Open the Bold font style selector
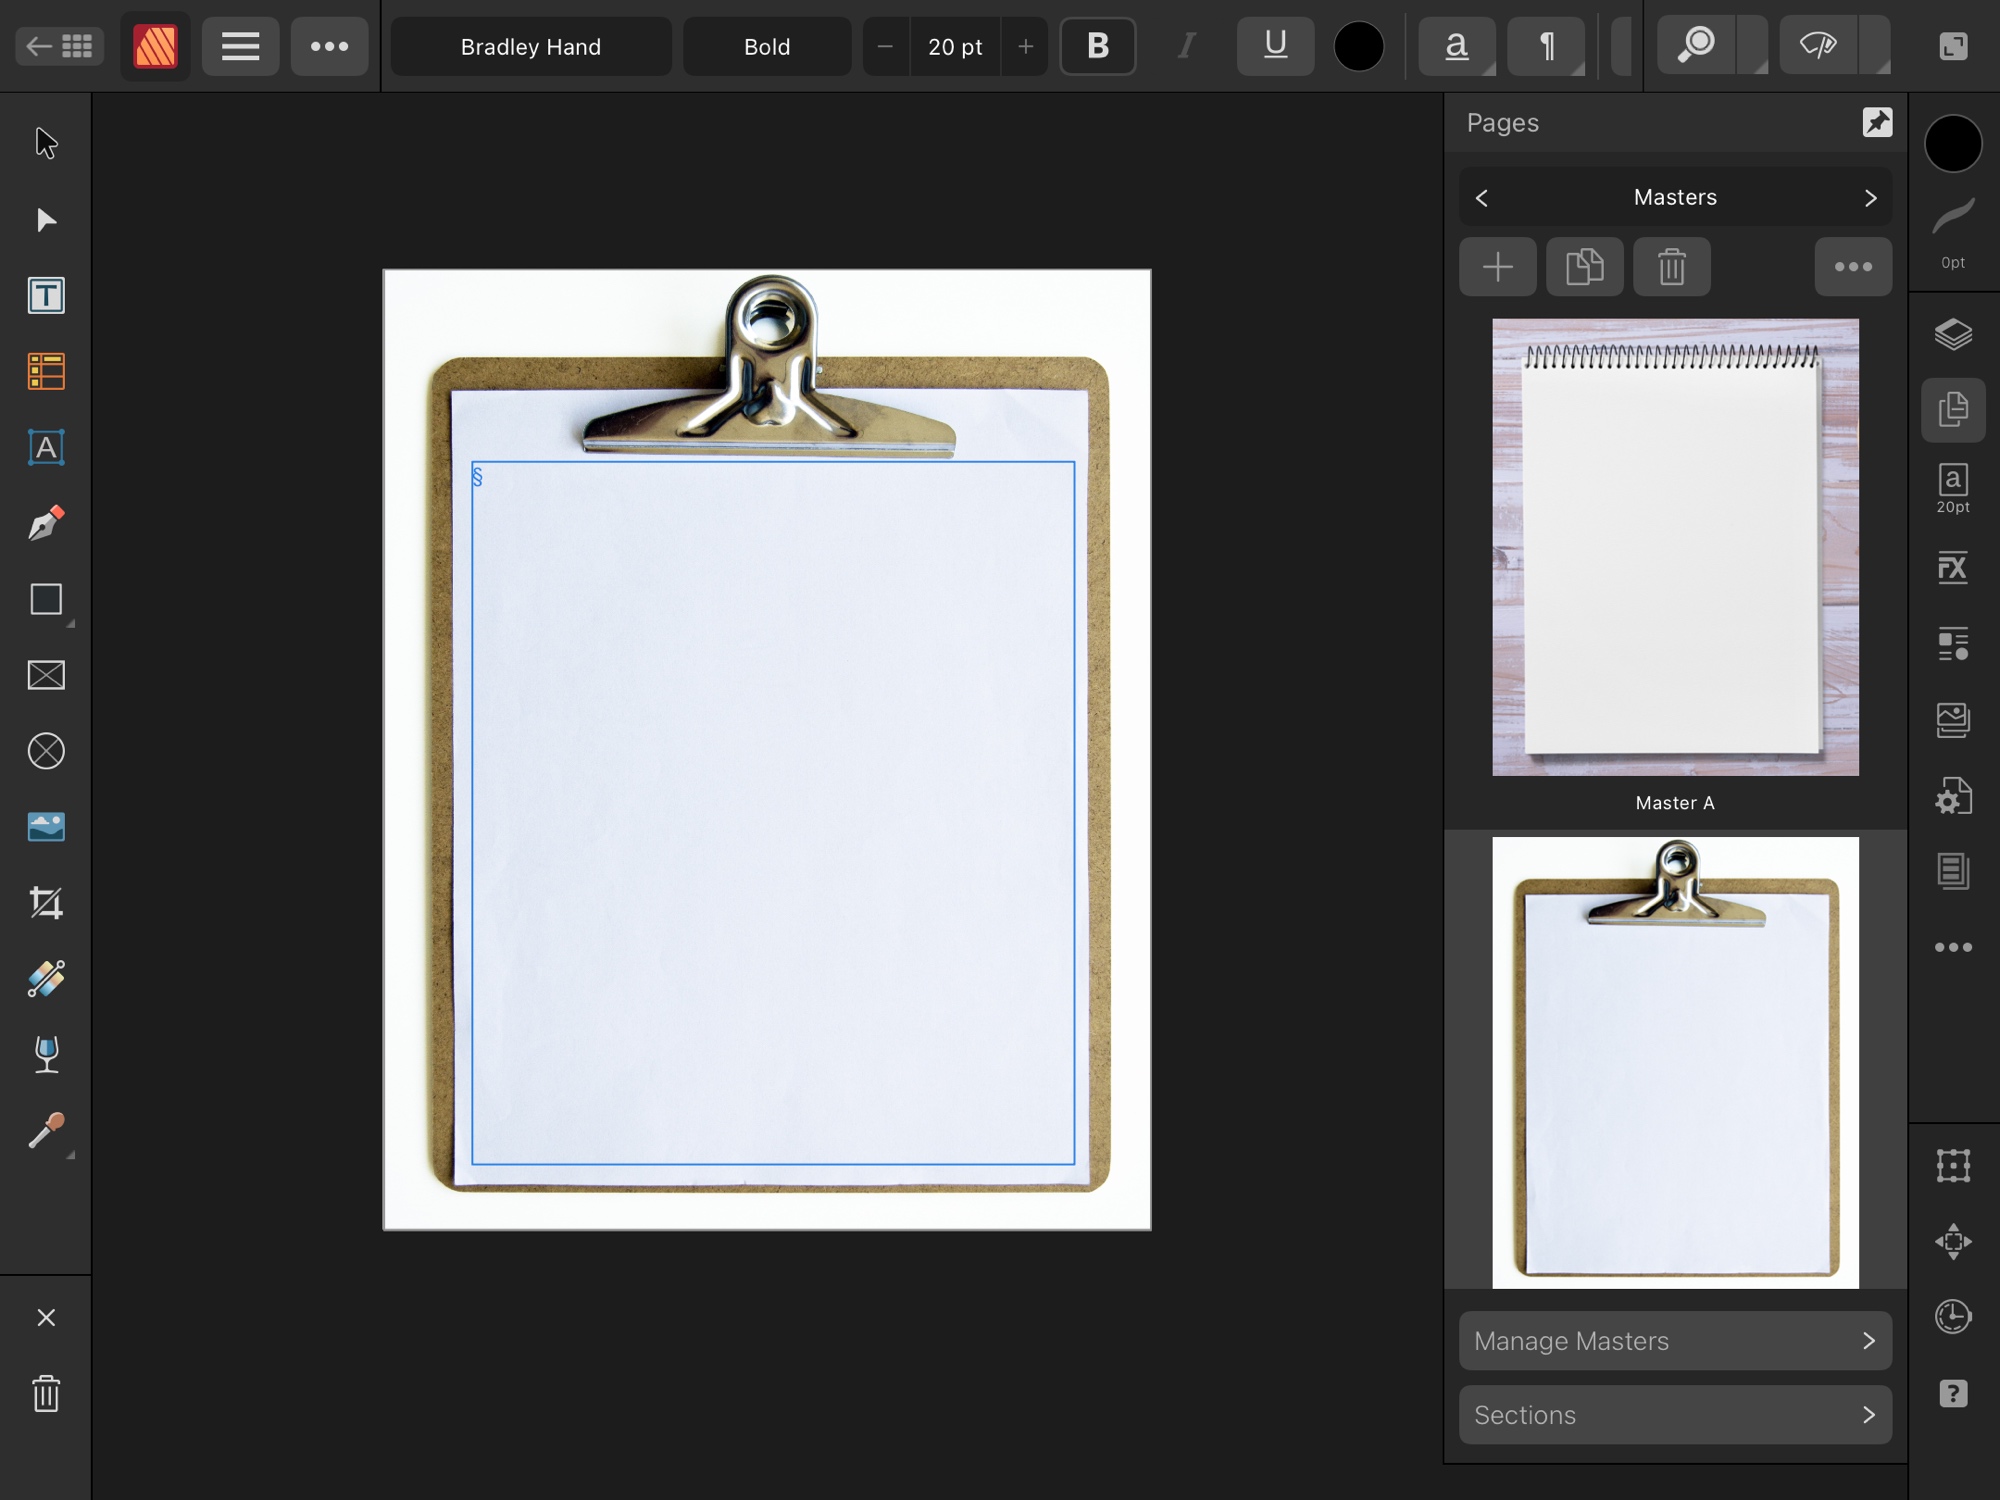 coord(767,46)
